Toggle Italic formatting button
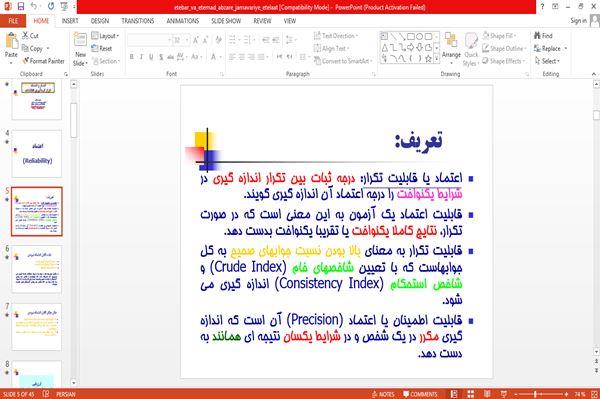This screenshot has width=600, height=399. [141, 57]
